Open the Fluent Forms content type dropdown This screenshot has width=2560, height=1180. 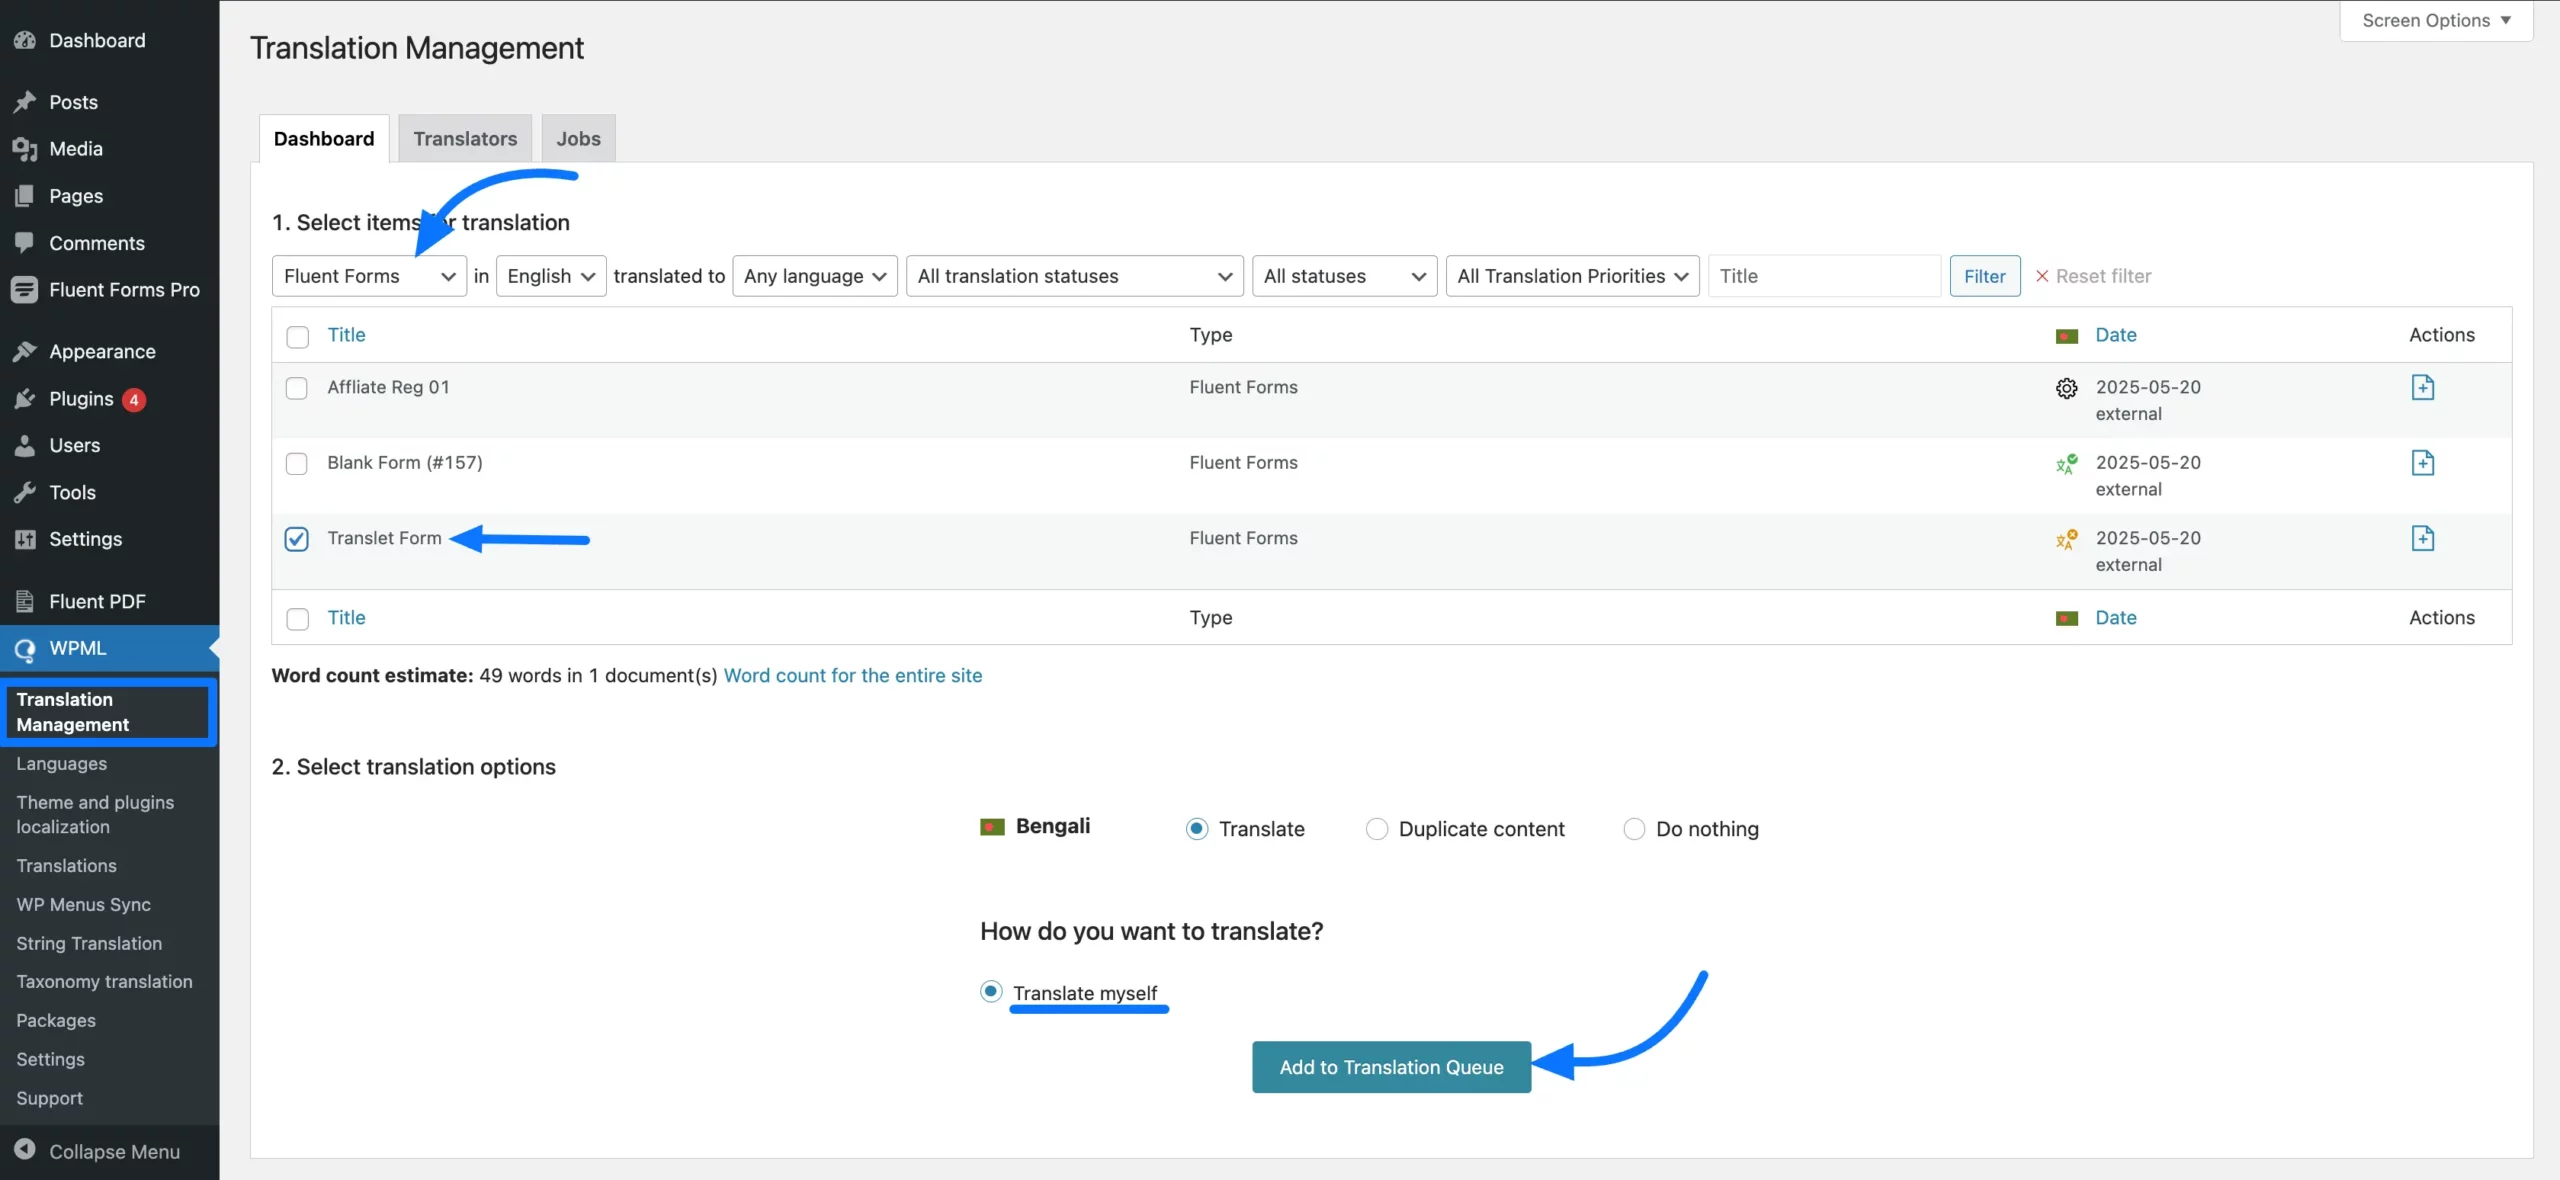[x=369, y=276]
